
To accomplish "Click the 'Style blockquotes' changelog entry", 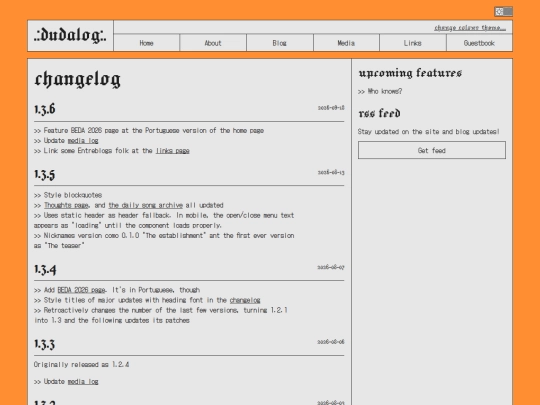I will point(68,195).
